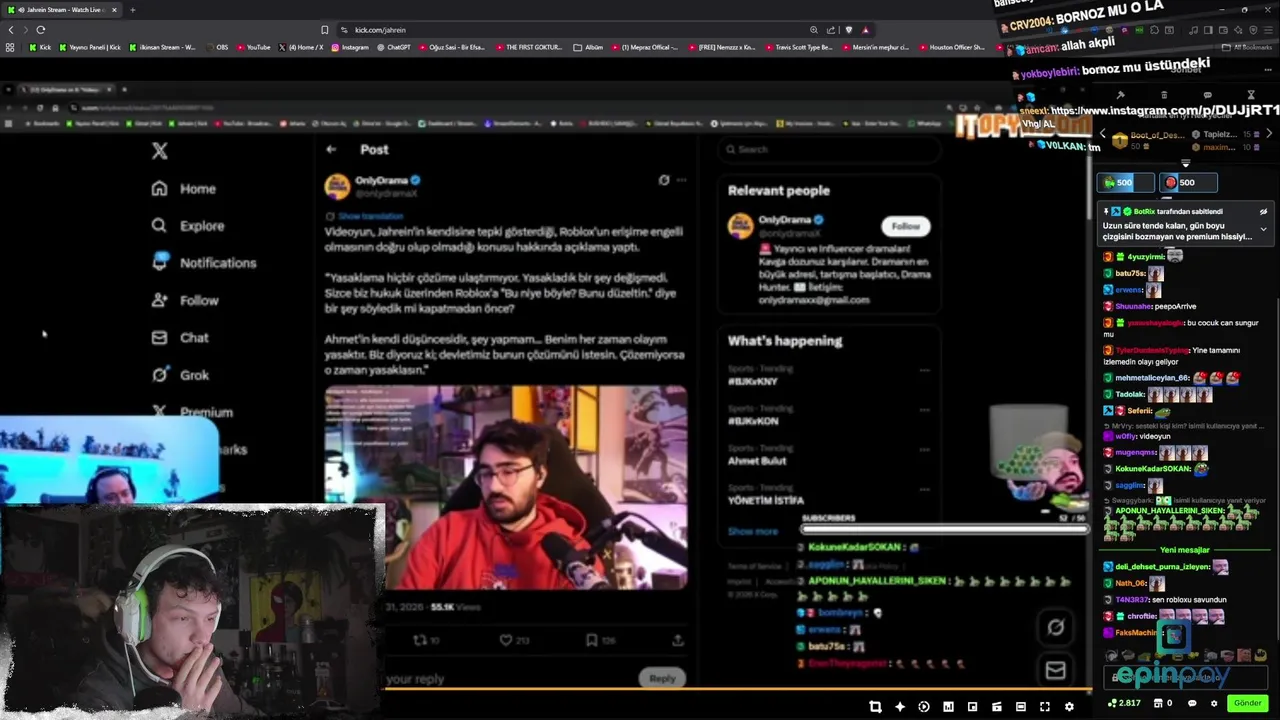Click the green 500 prediction option

[x=1126, y=182]
